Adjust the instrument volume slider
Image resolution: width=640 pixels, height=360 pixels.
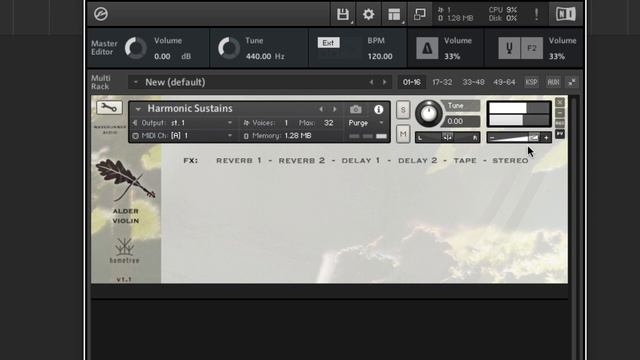[519, 138]
